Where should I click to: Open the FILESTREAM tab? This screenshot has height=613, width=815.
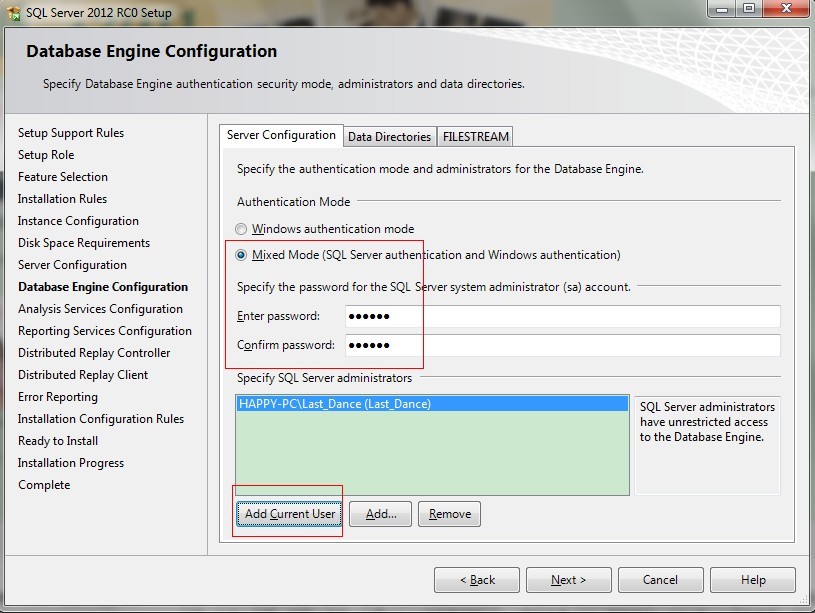point(476,137)
